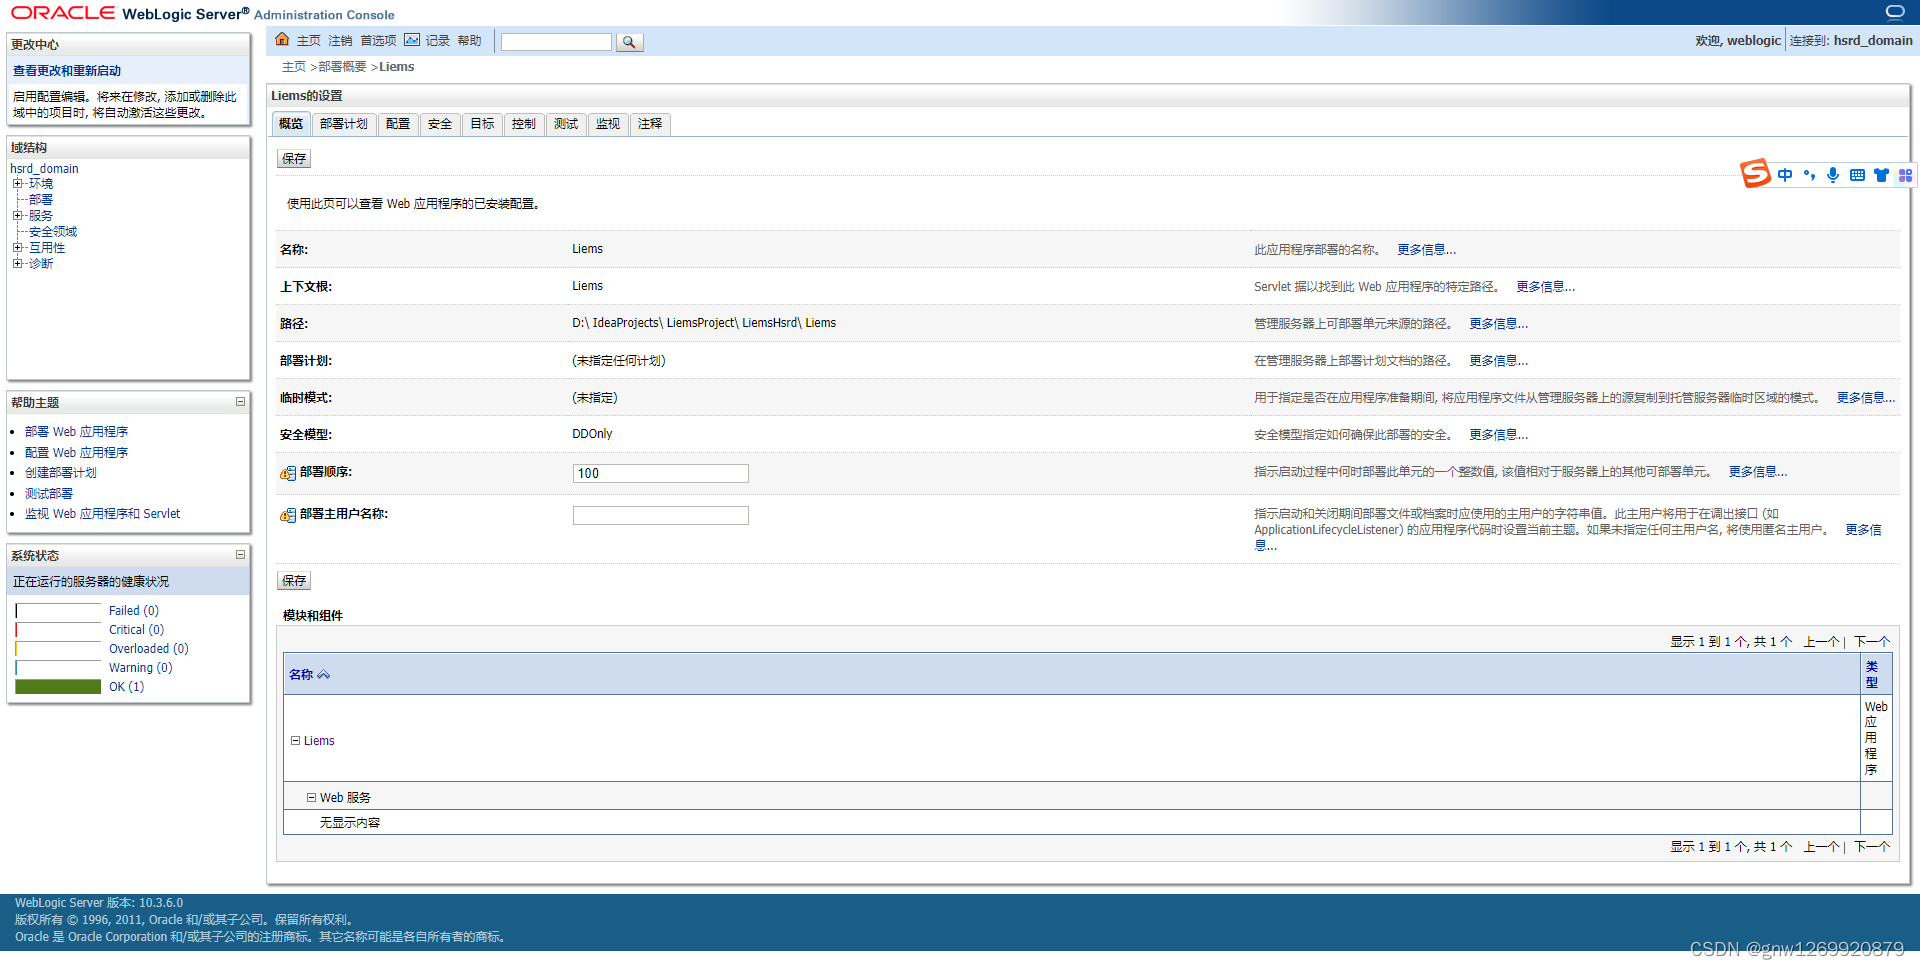Click the restart-required icon beside 部署主用户名称
Screen dimensions: 1920x969
288,515
